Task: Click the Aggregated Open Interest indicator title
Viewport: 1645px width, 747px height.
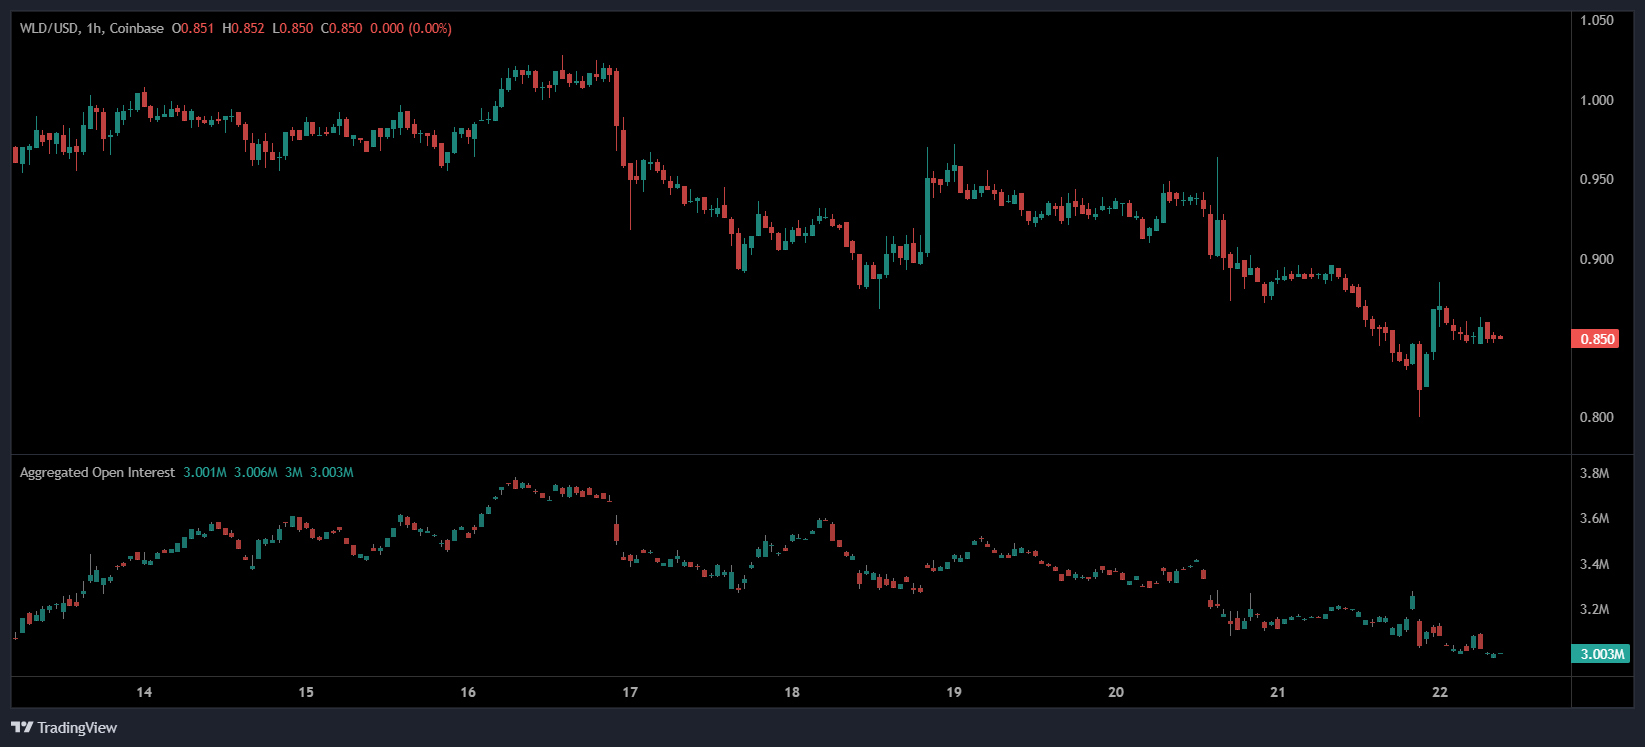Action: [x=97, y=472]
